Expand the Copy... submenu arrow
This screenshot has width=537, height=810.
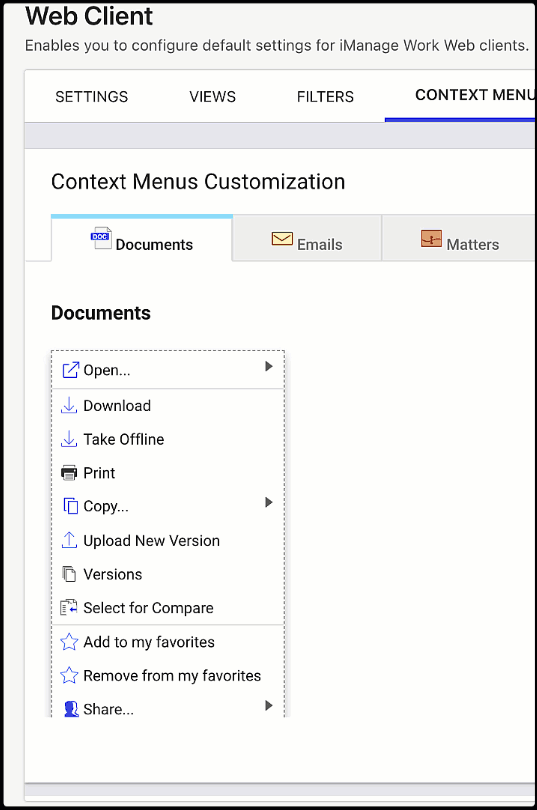pos(268,502)
